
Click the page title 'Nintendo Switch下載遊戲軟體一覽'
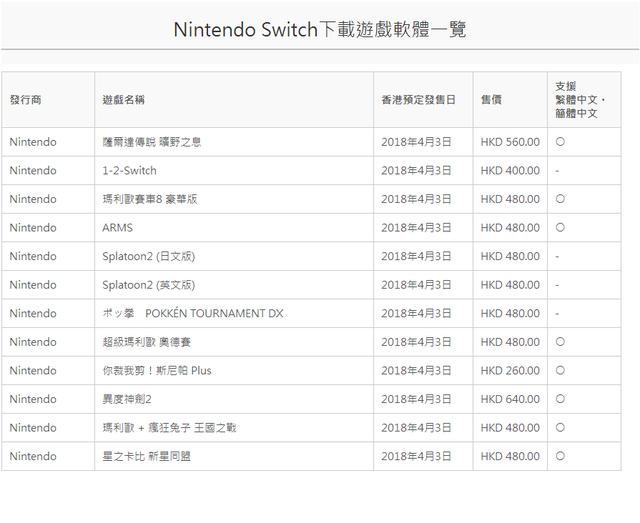320,29
